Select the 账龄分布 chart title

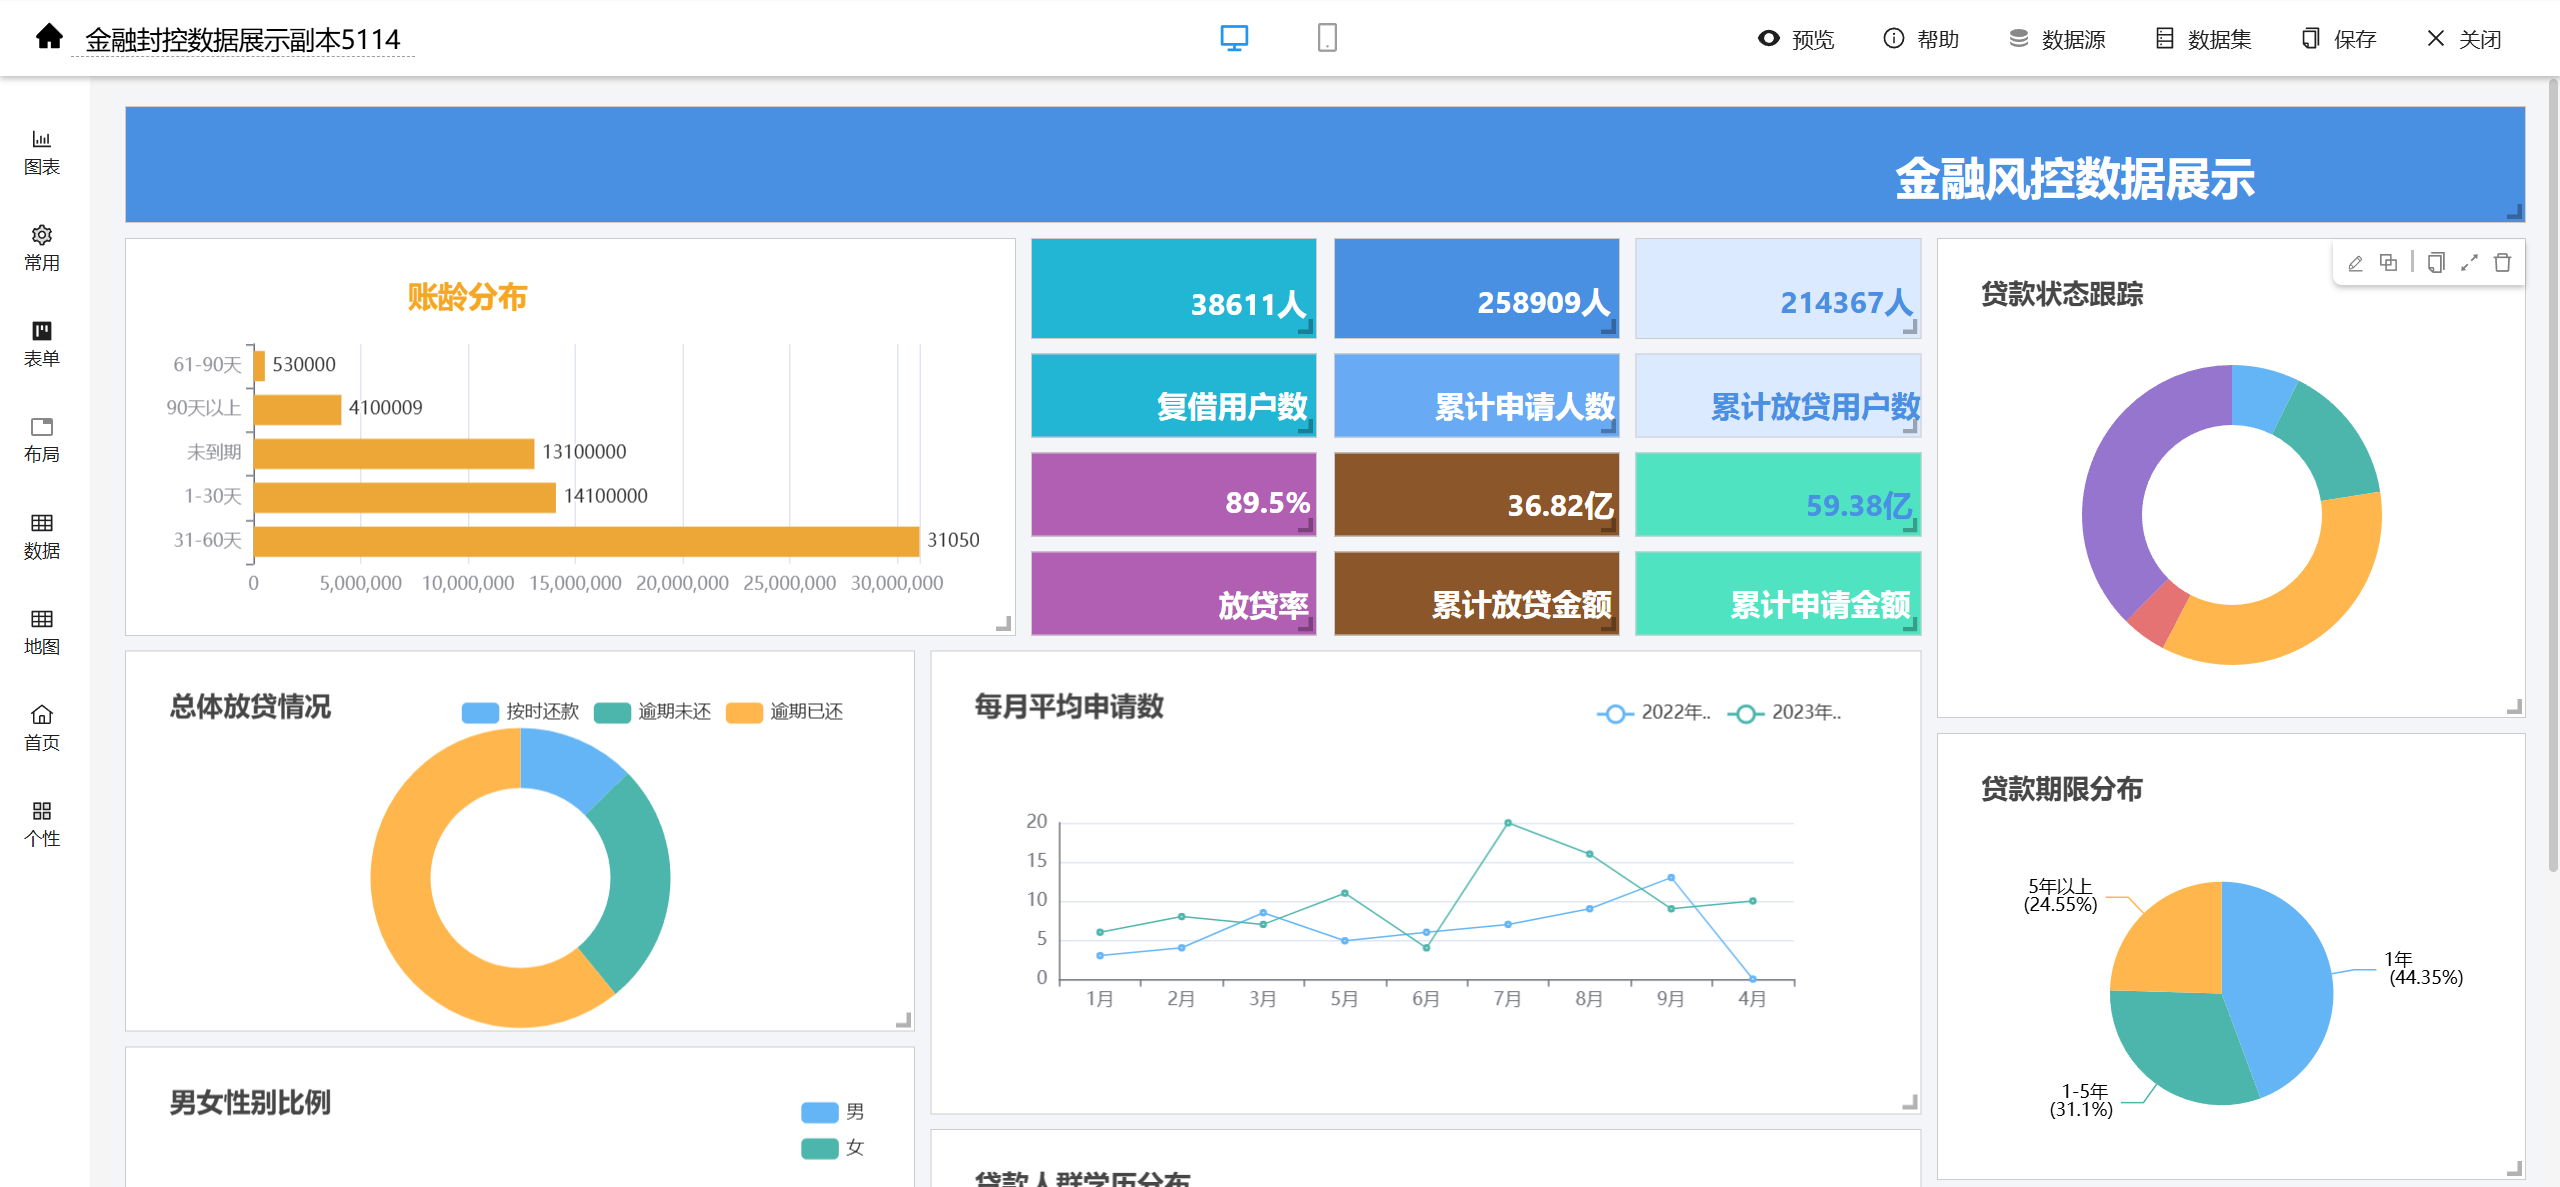[467, 297]
